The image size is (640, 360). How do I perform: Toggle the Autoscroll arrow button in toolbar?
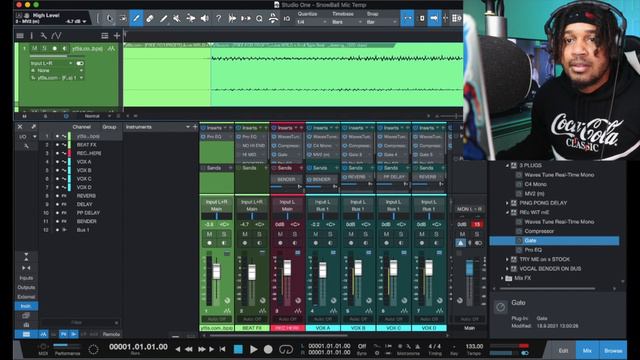(434, 18)
